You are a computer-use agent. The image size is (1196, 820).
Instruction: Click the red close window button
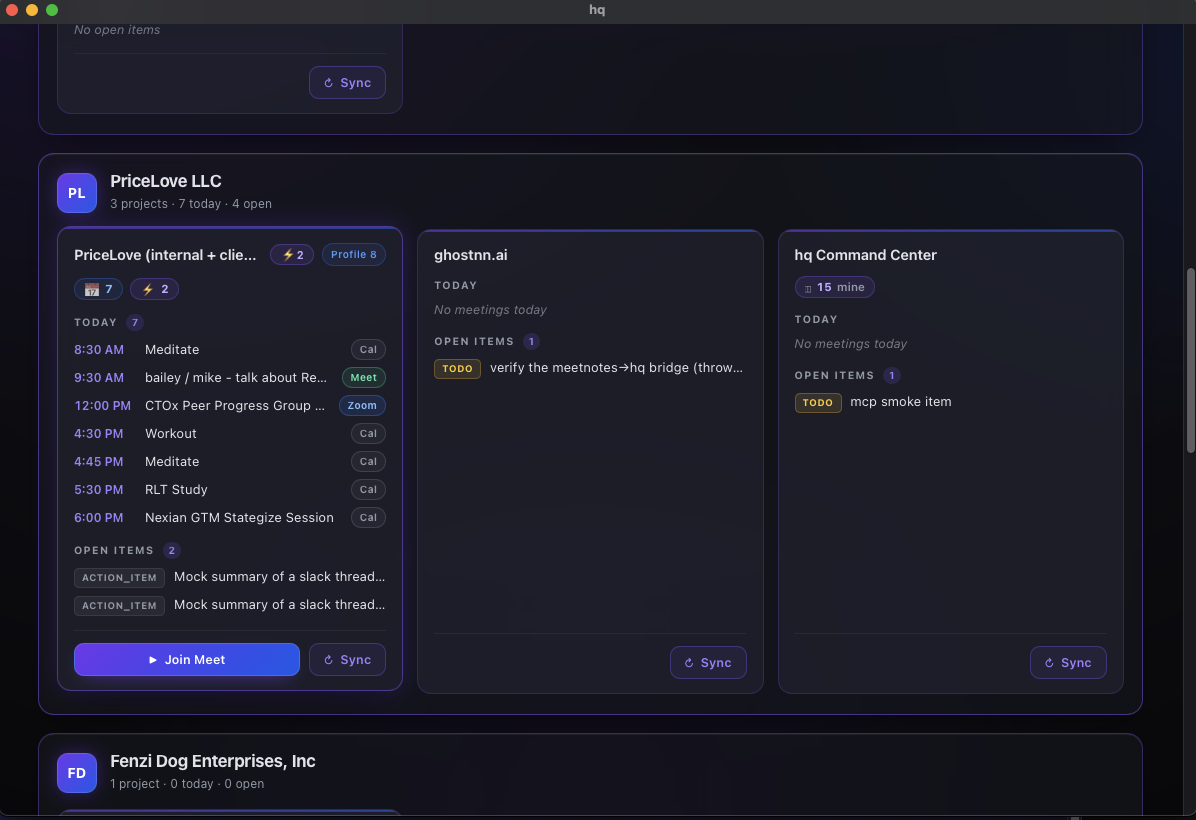pyautogui.click(x=12, y=10)
